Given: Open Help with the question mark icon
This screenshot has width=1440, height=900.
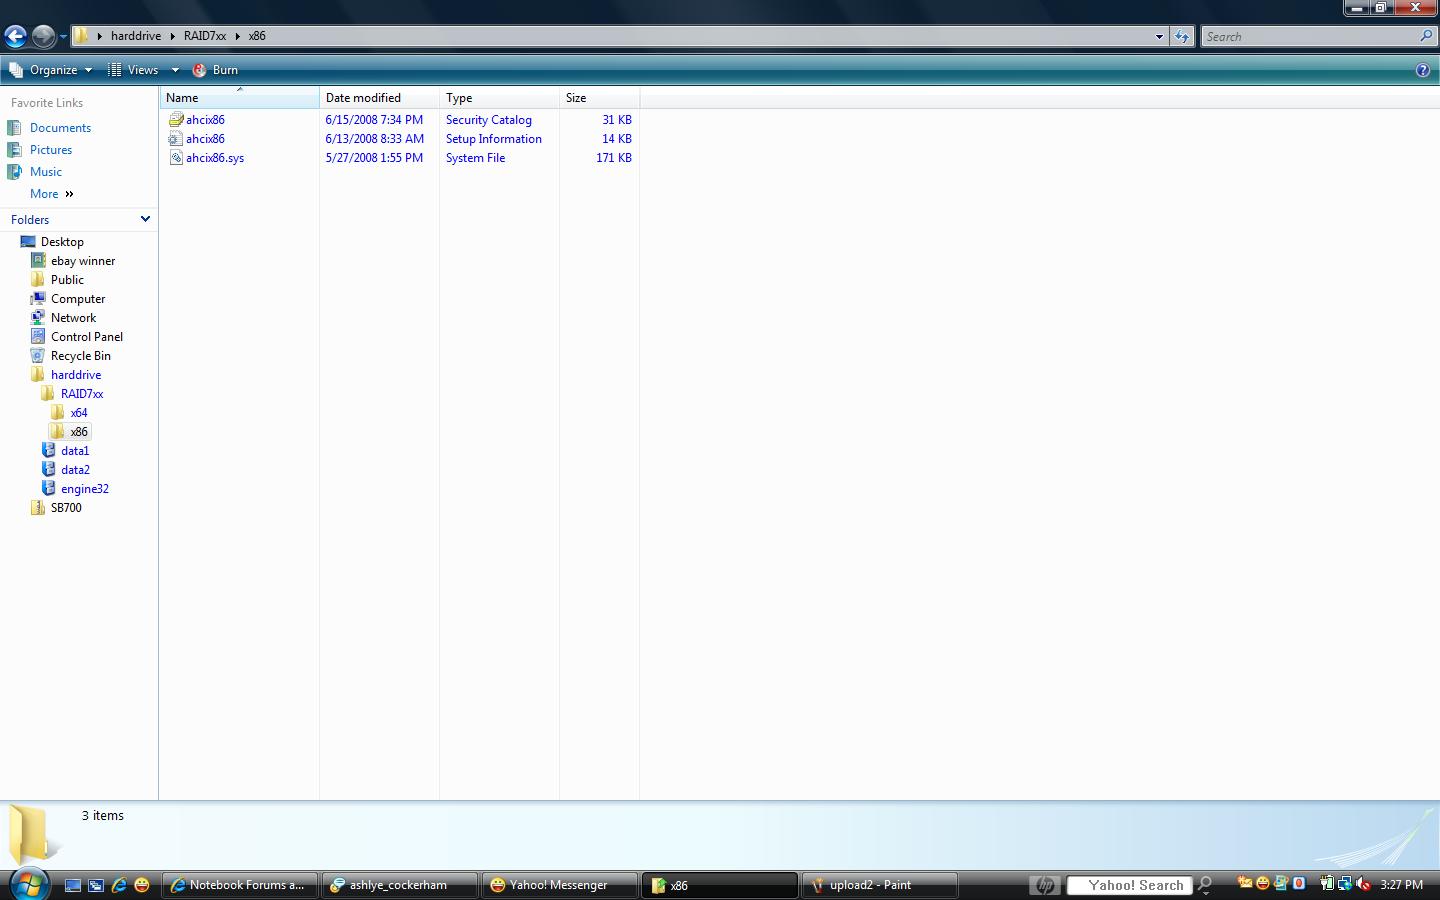Looking at the screenshot, I should [x=1423, y=70].
